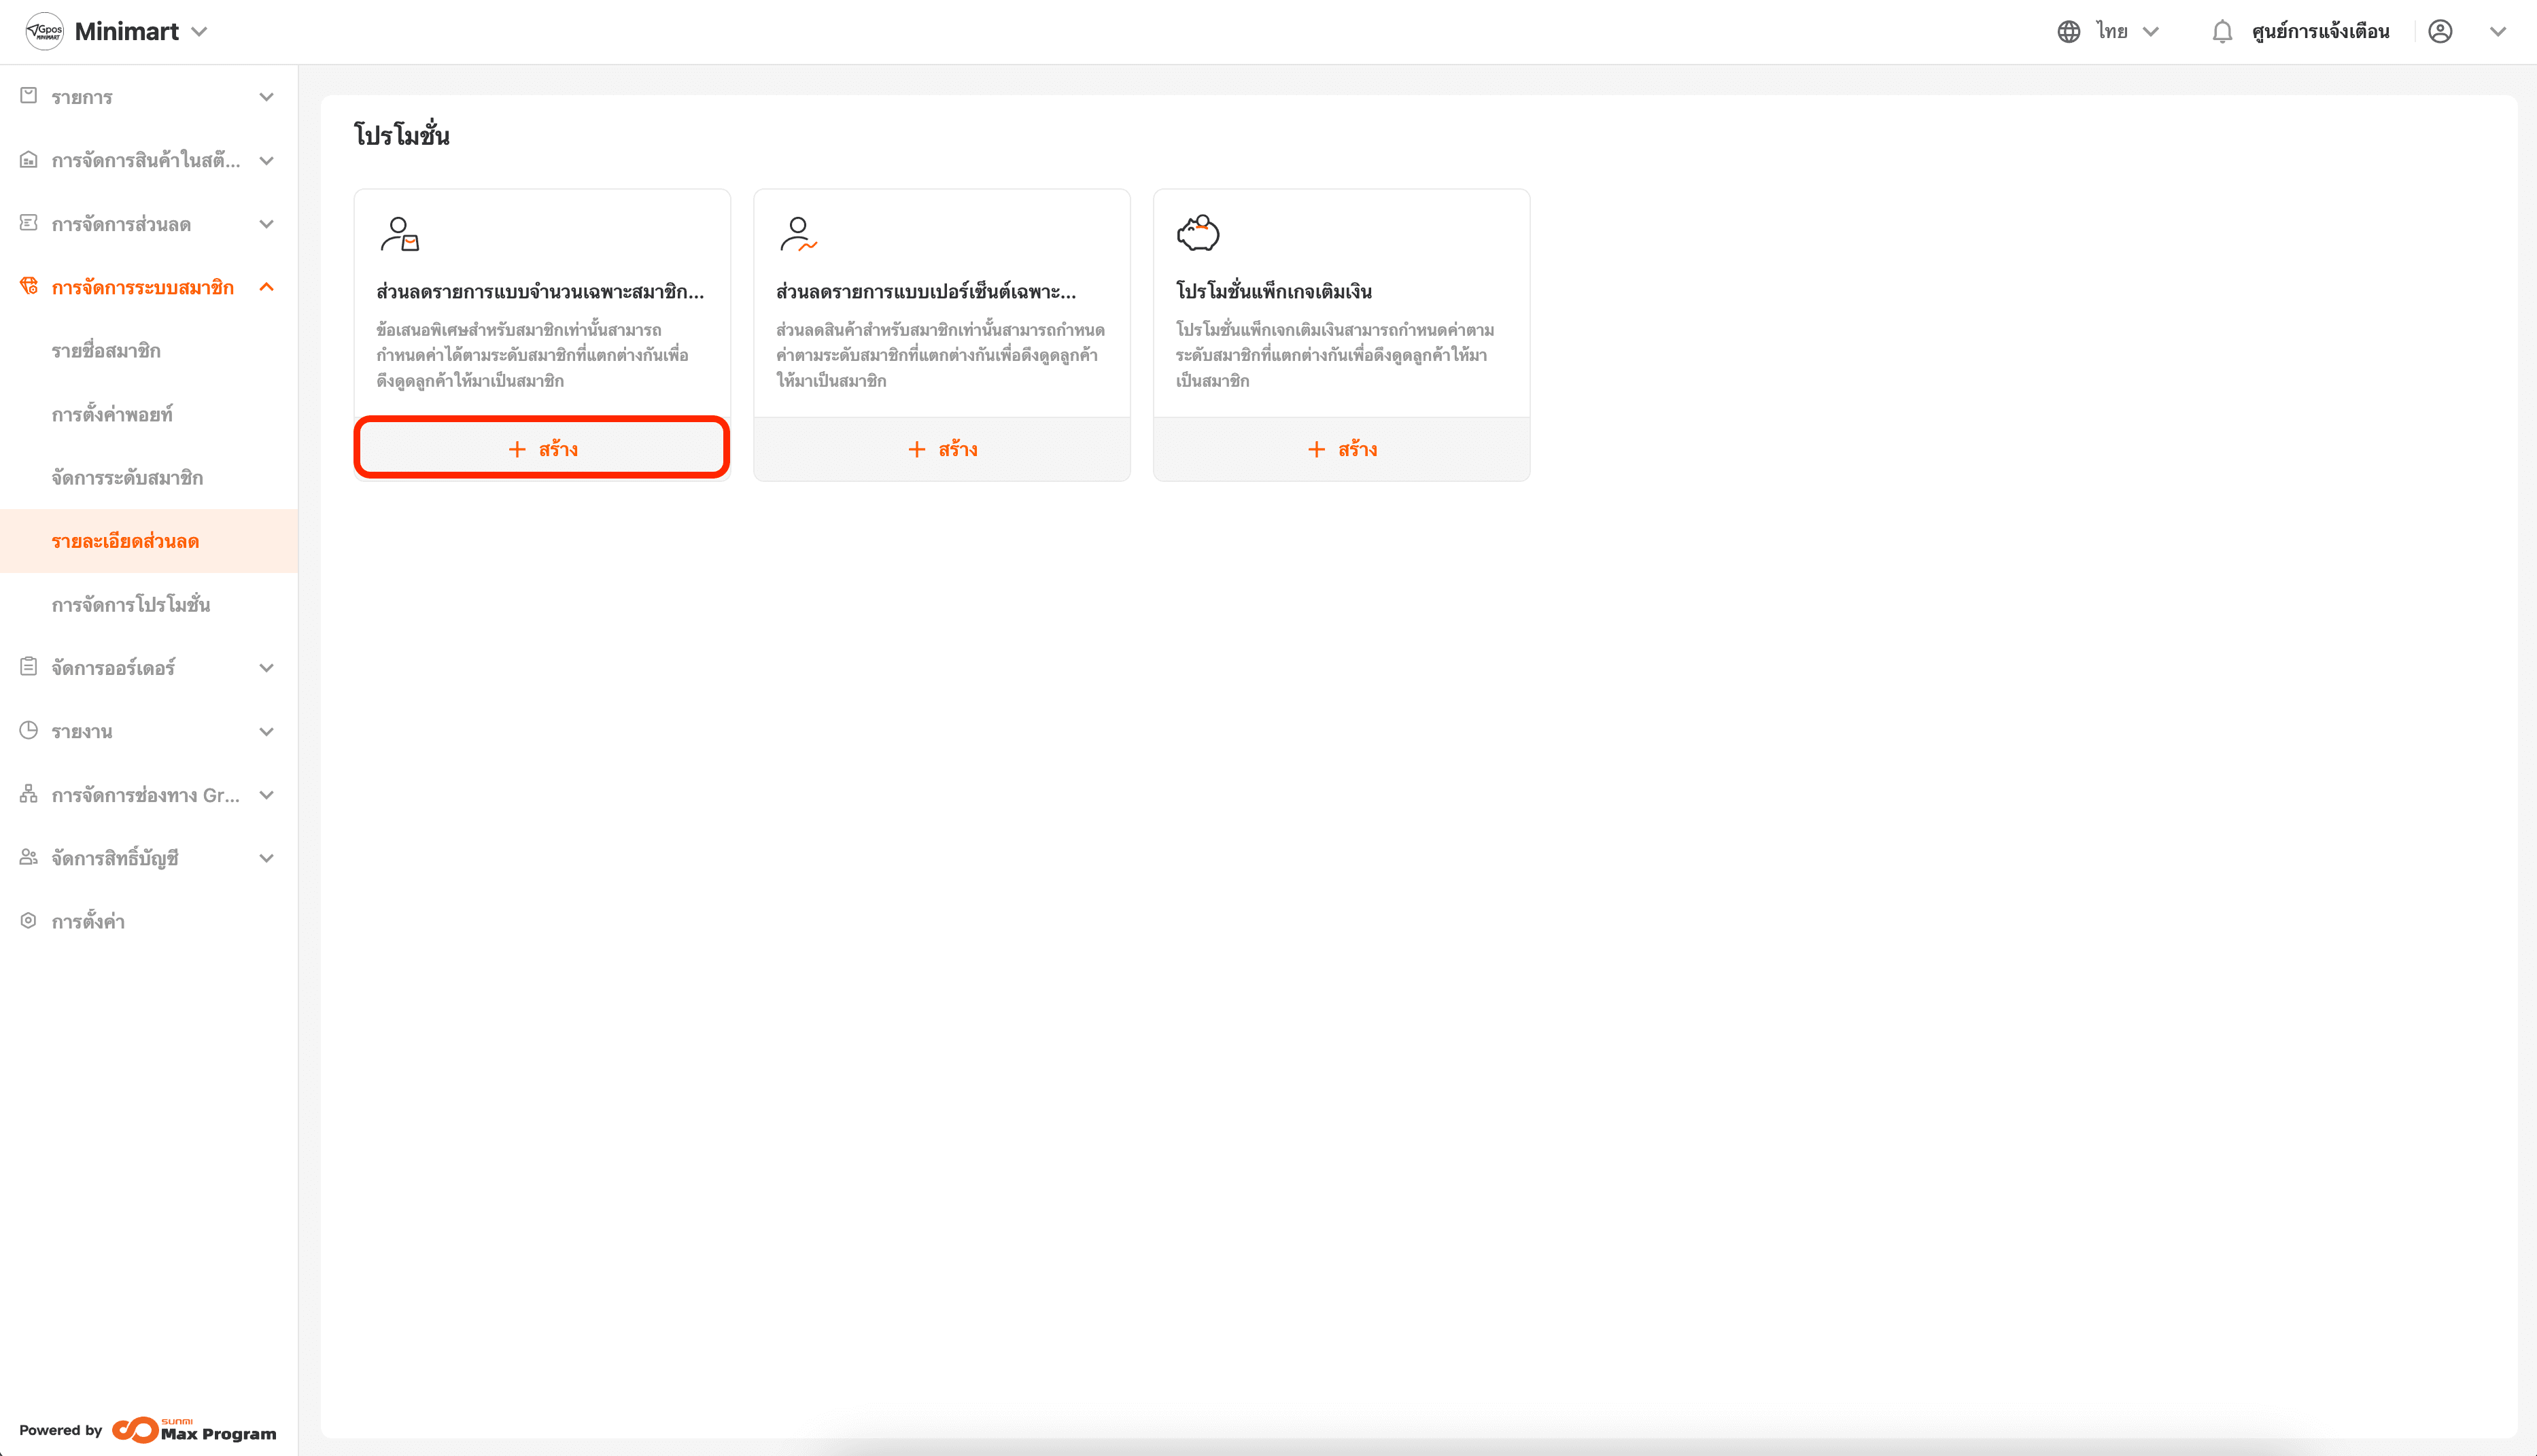Image resolution: width=2537 pixels, height=1456 pixels.
Task: Click the member percent discount card icon
Action: [798, 234]
